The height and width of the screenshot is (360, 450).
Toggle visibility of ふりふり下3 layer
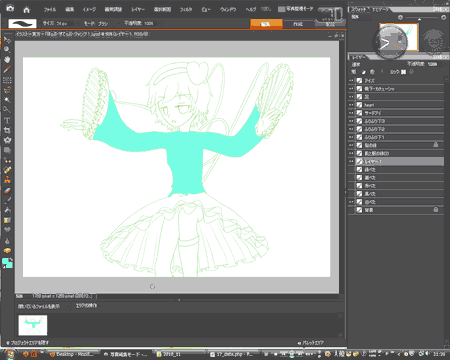pyautogui.click(x=351, y=121)
